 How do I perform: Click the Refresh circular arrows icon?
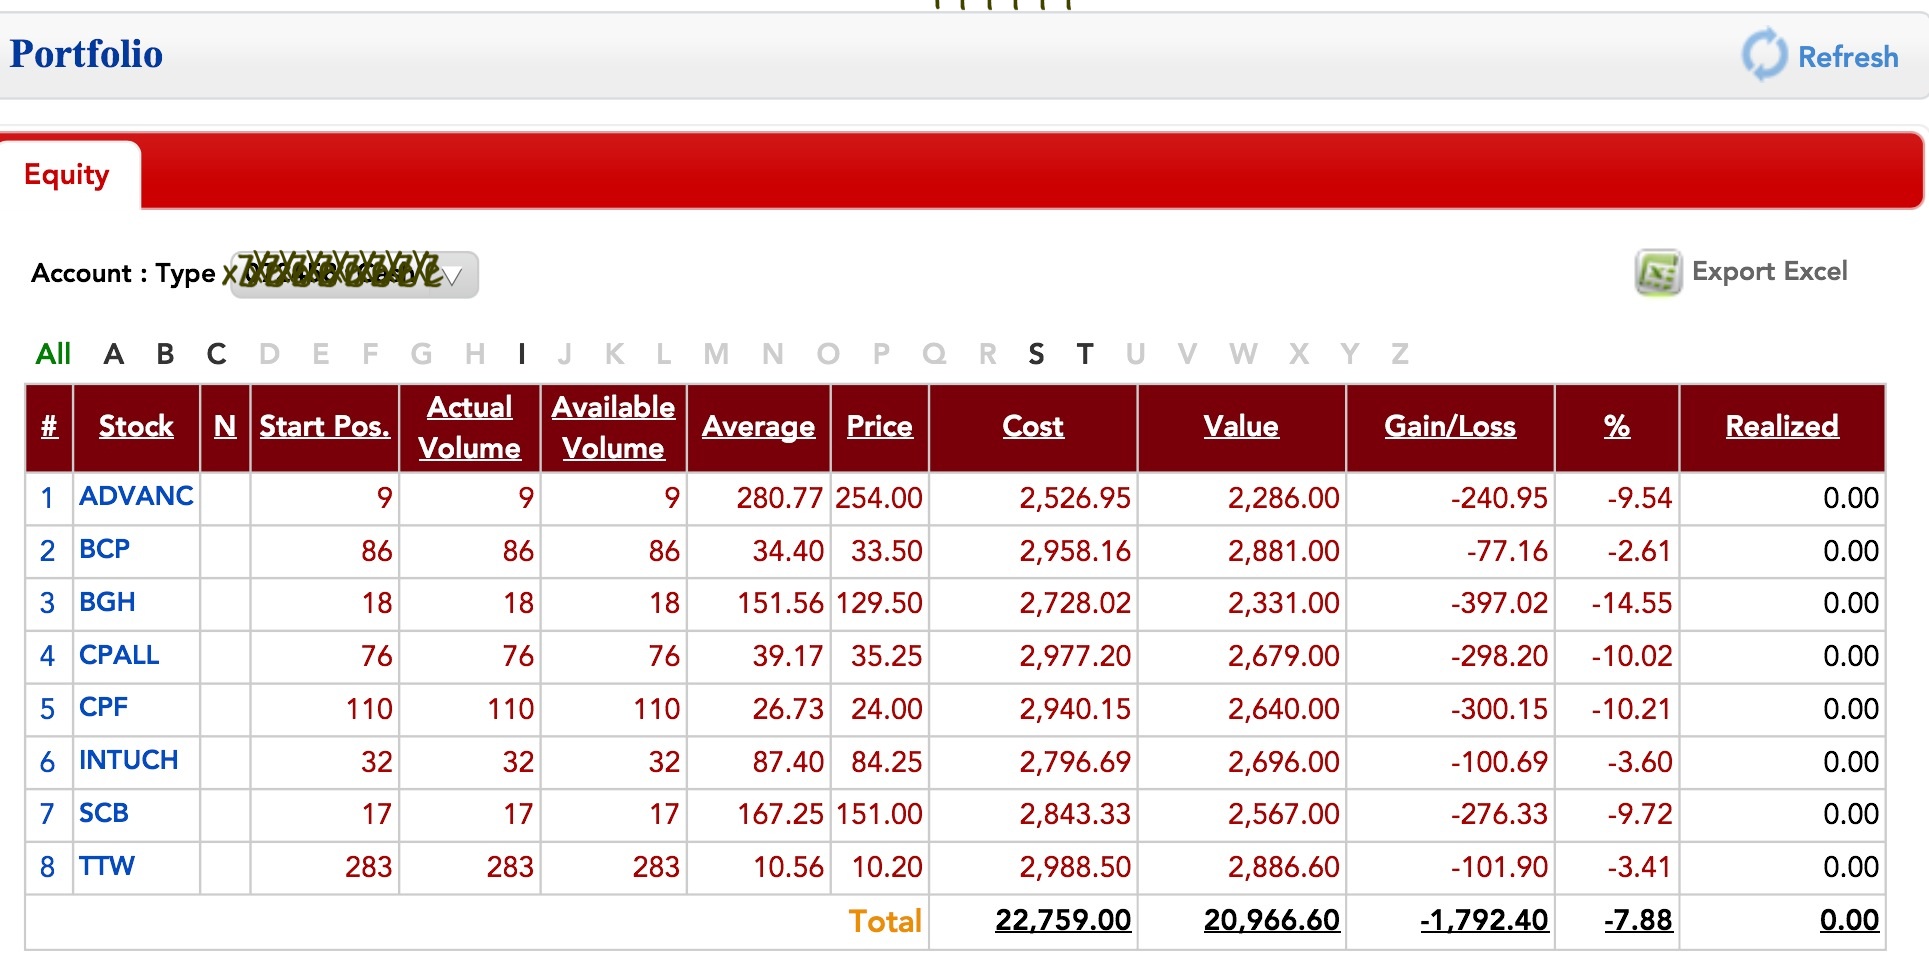(x=1764, y=54)
